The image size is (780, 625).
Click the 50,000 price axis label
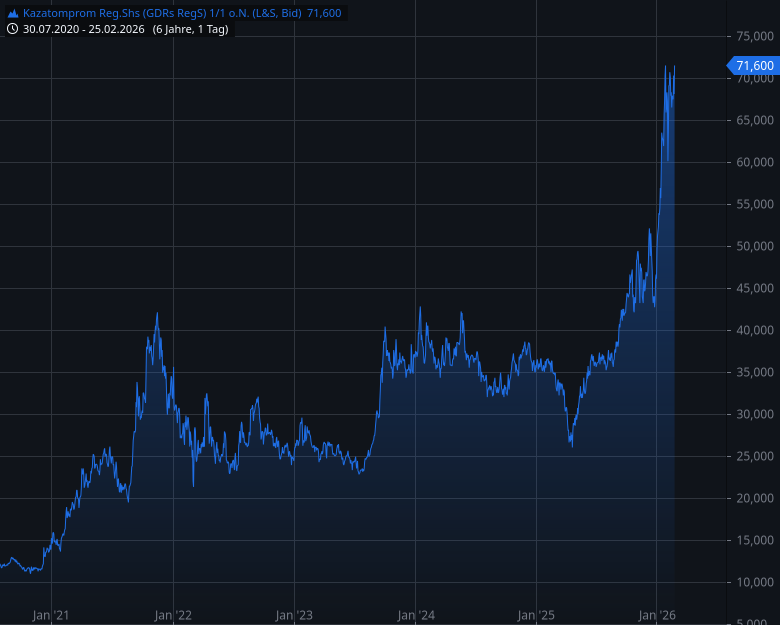click(755, 246)
